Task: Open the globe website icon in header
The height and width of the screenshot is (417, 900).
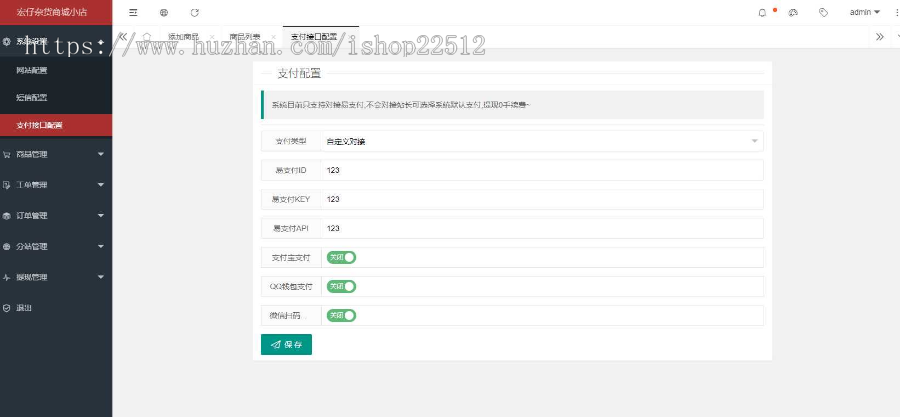Action: point(164,12)
